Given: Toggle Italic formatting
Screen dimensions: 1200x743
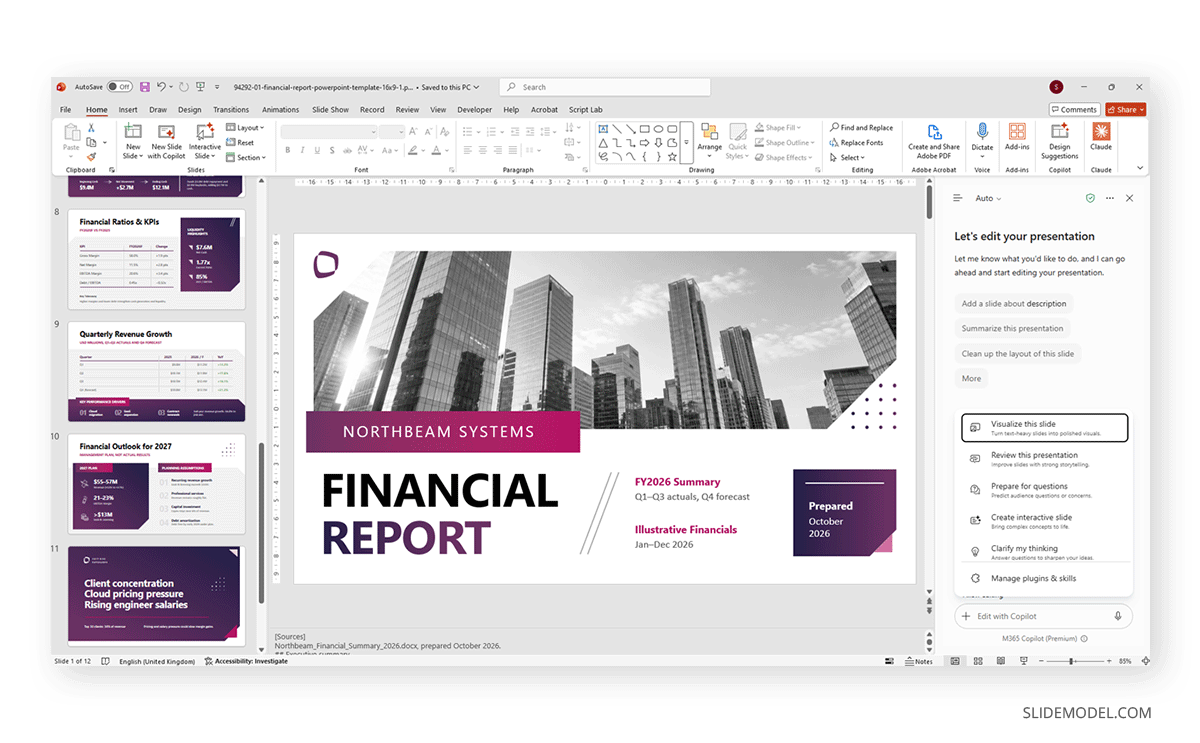Looking at the screenshot, I should pyautogui.click(x=303, y=150).
